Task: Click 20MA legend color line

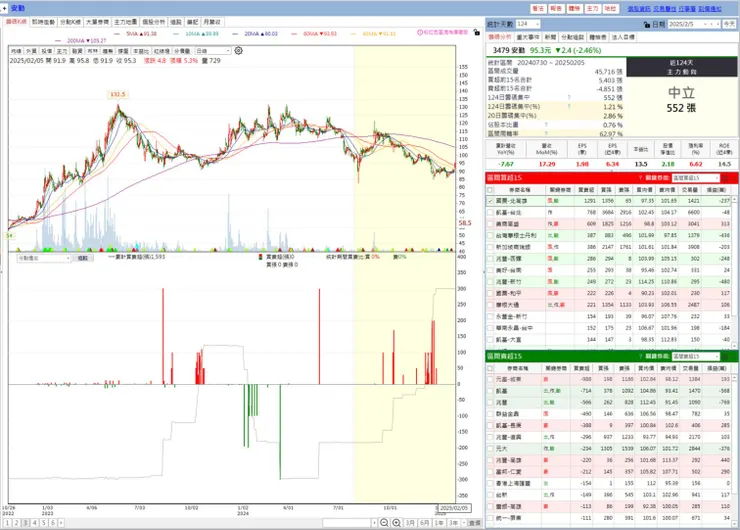Action: click(236, 34)
